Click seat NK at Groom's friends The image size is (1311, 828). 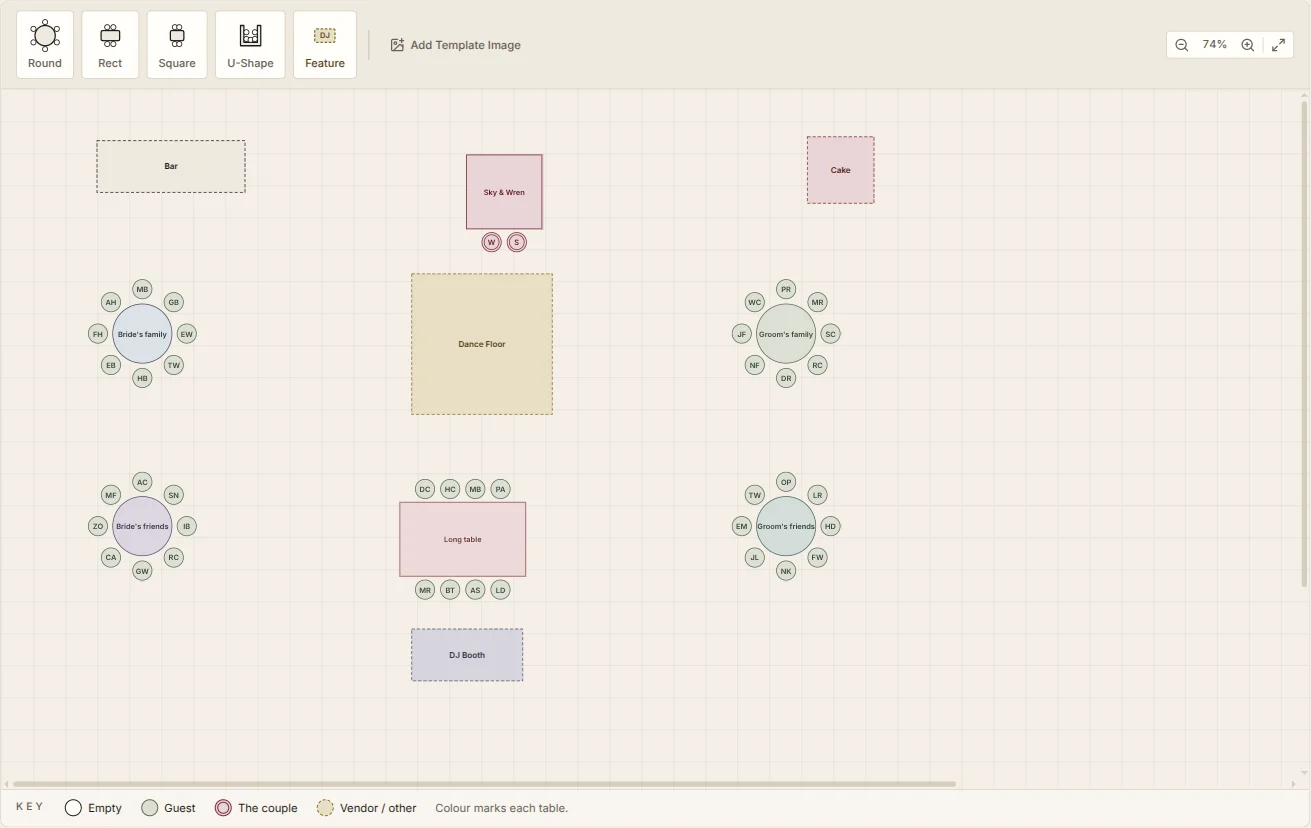pos(786,571)
